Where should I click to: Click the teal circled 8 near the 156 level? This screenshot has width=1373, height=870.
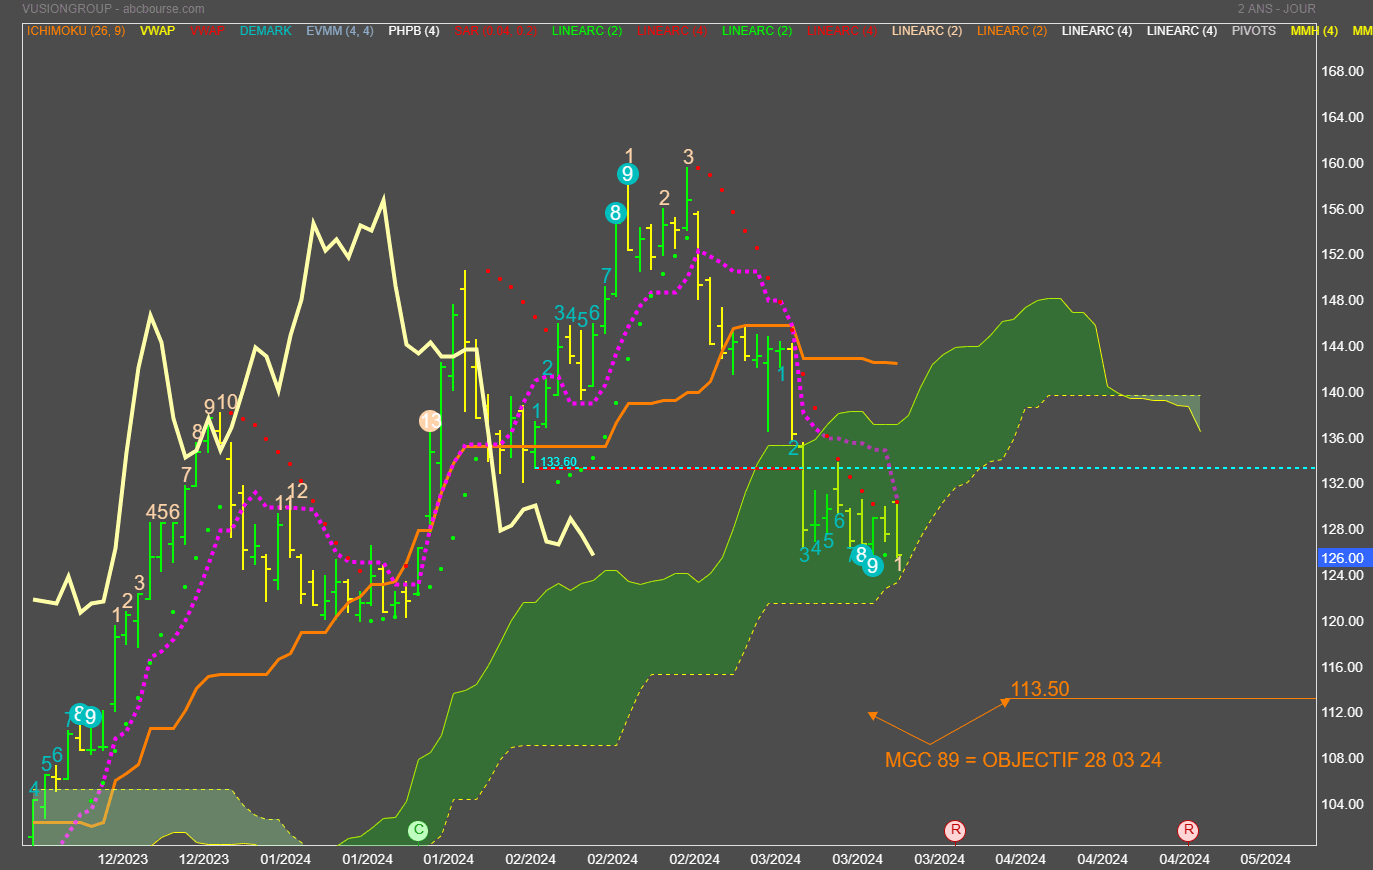[x=615, y=213]
